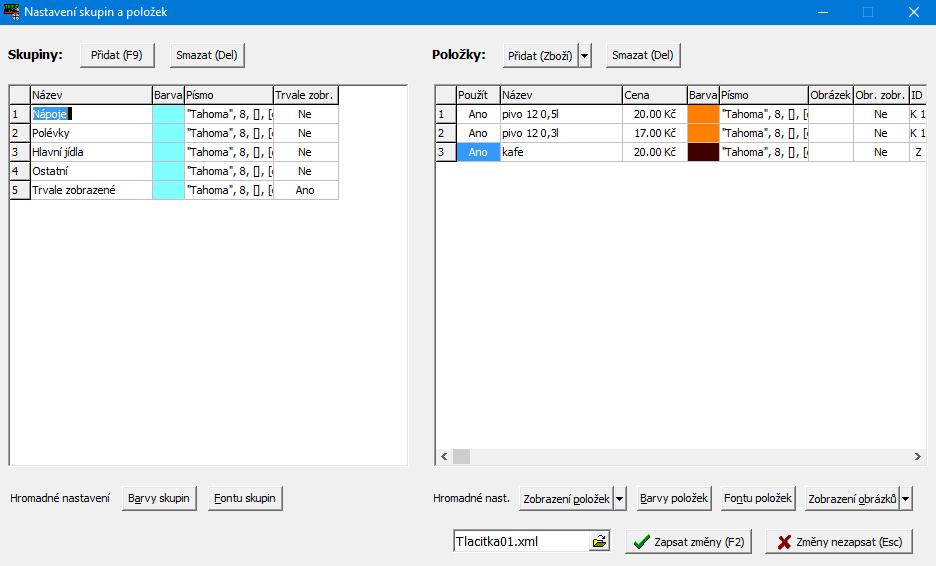Toggle Trvale zobr. value Ne for Nápoje
This screenshot has width=936, height=566.
coord(306,114)
